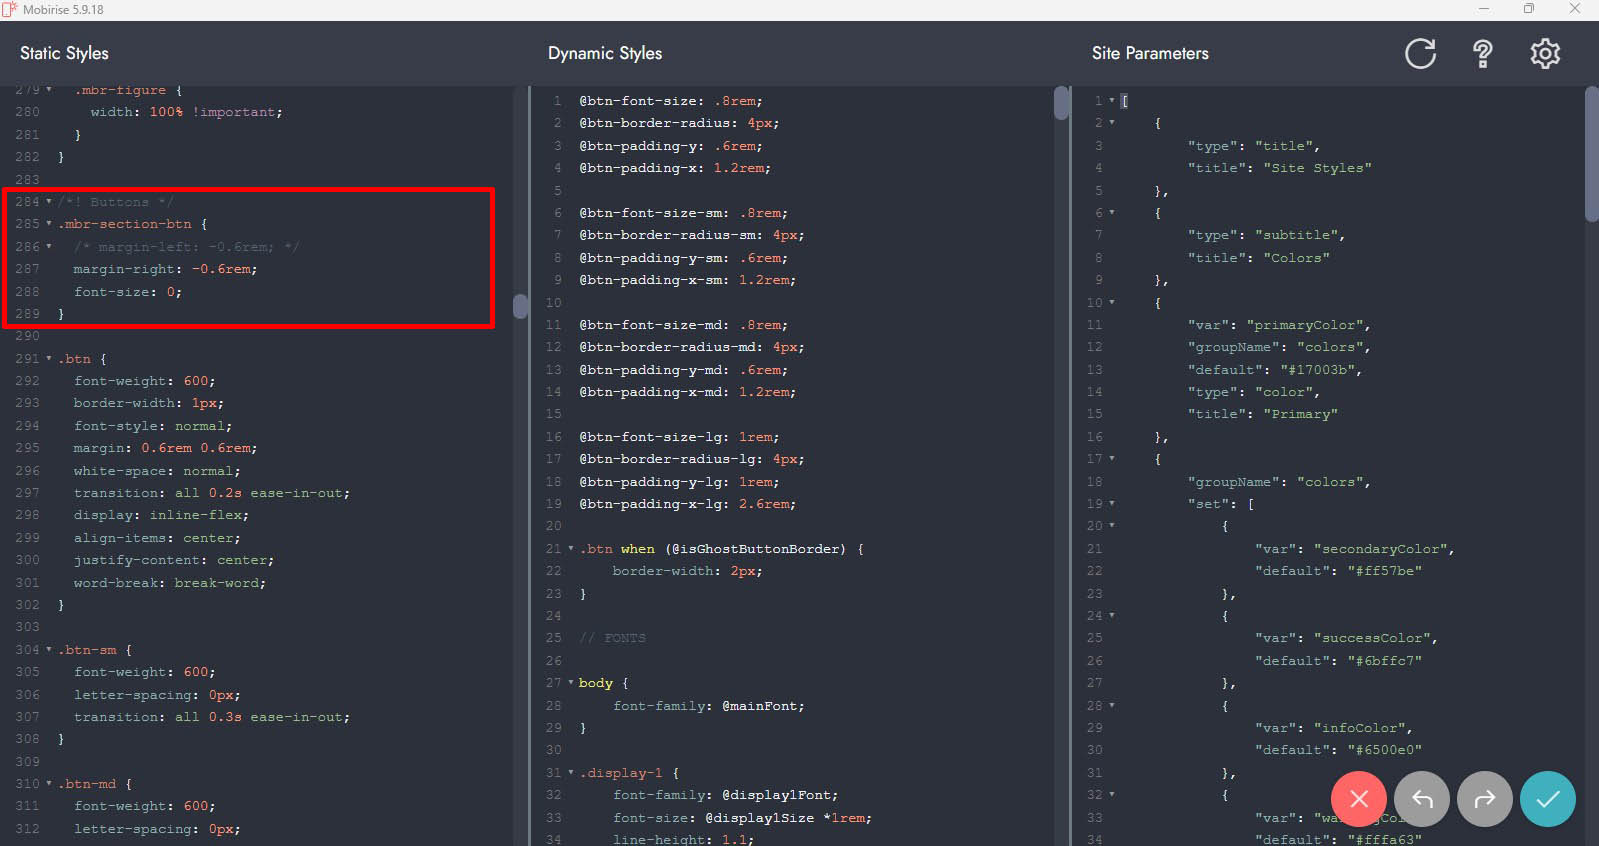Viewport: 1599px width, 846px height.
Task: Click the Dynamic Styles scrollbar thumb
Action: coord(1061,103)
